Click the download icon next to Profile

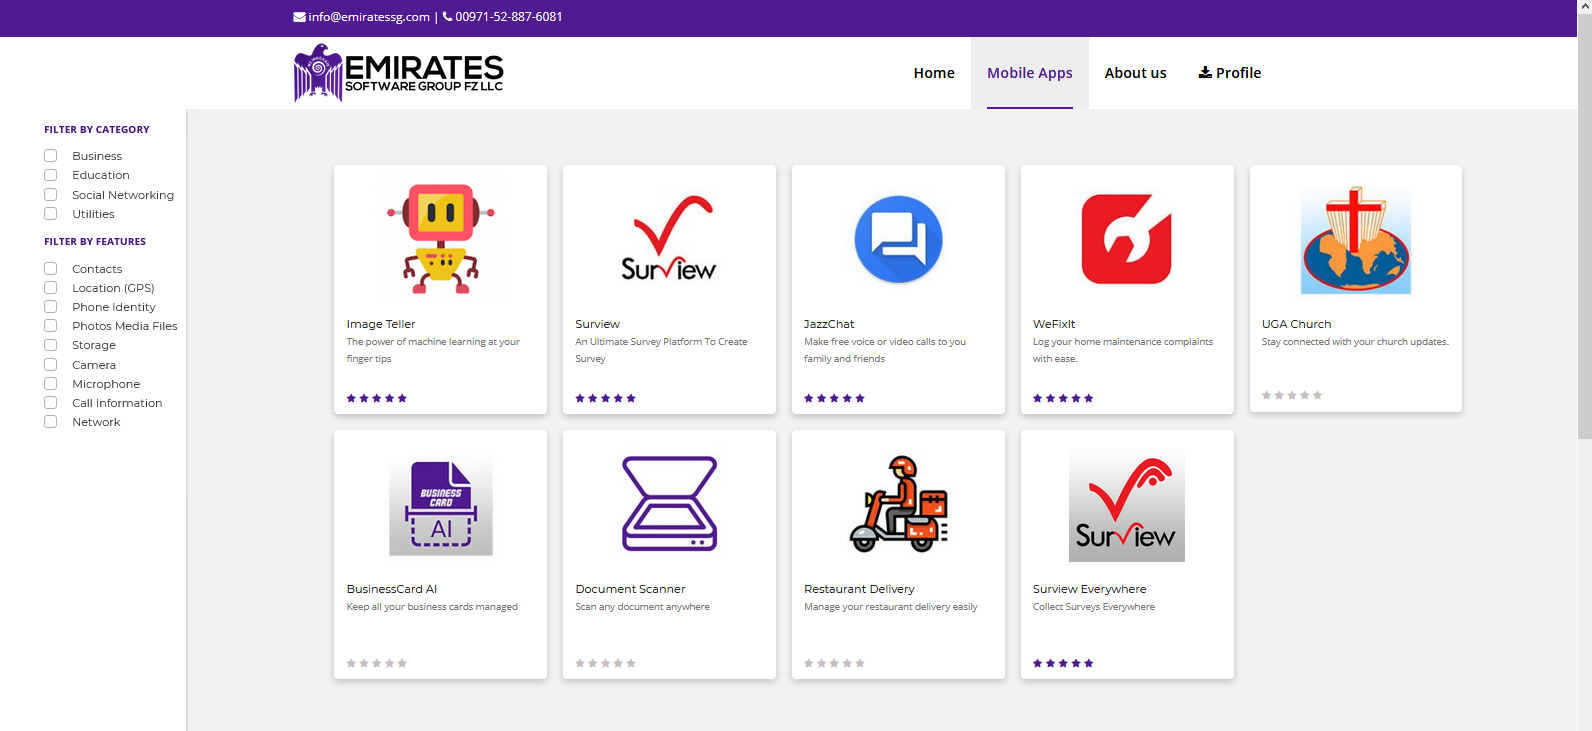point(1205,72)
